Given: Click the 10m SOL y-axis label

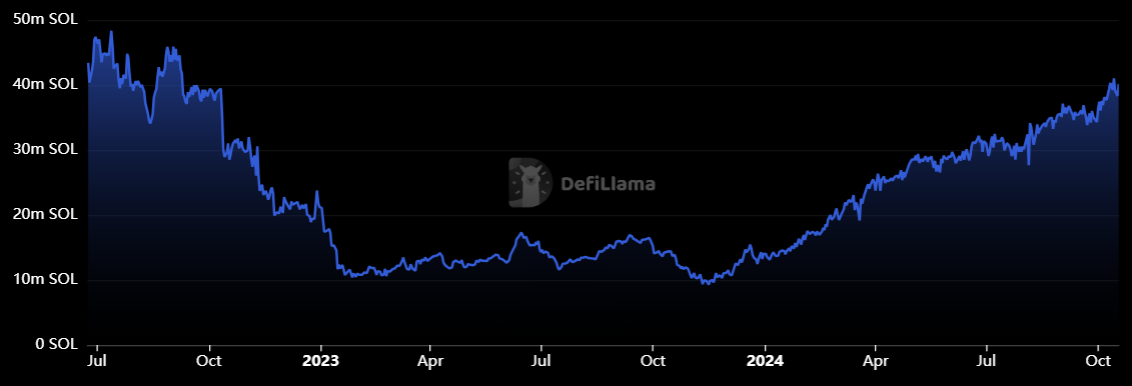Looking at the screenshot, I should tap(45, 279).
